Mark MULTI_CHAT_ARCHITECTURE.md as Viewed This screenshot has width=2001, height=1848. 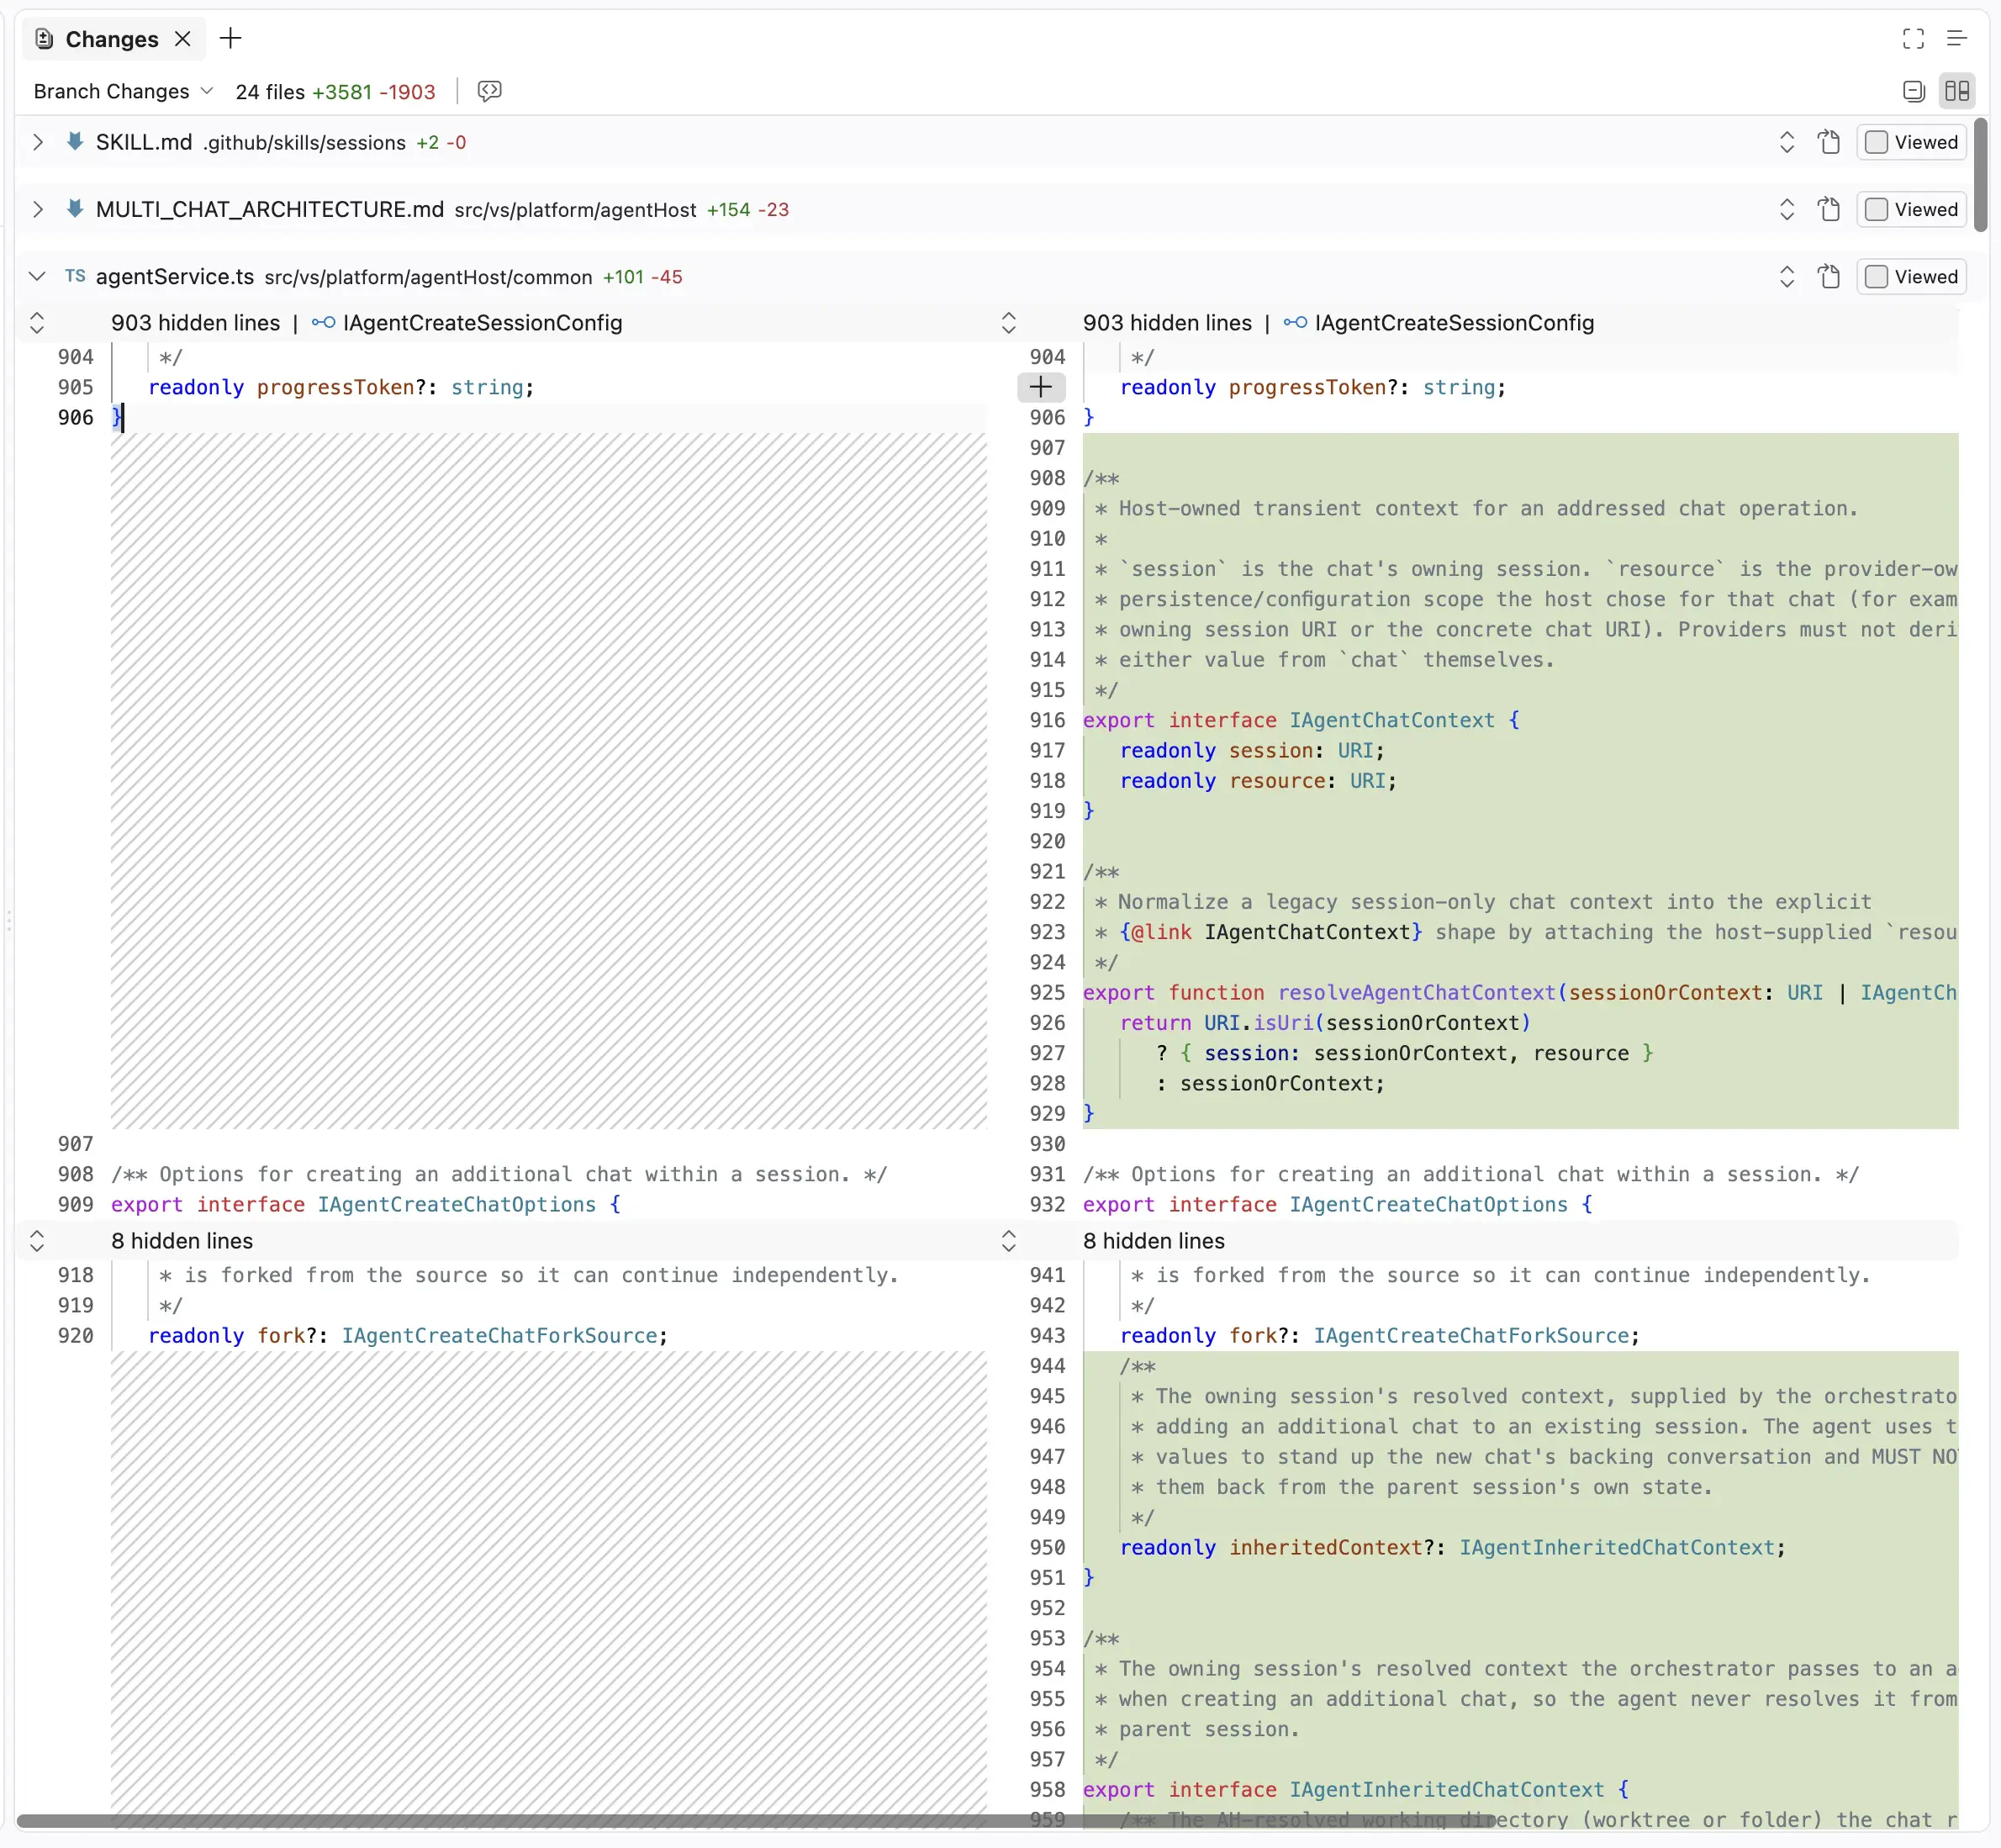1912,209
